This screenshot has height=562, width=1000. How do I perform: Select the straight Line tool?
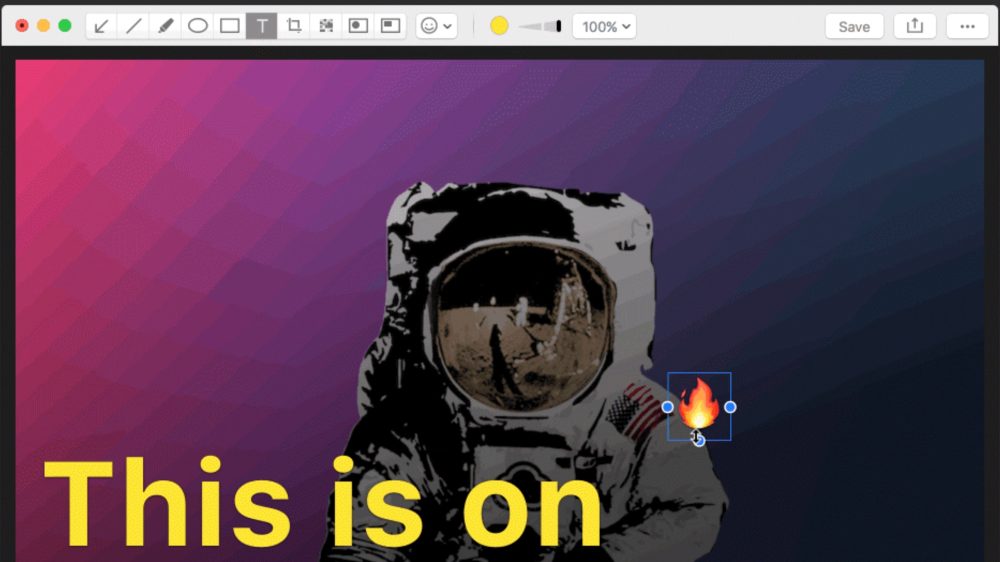coord(133,26)
